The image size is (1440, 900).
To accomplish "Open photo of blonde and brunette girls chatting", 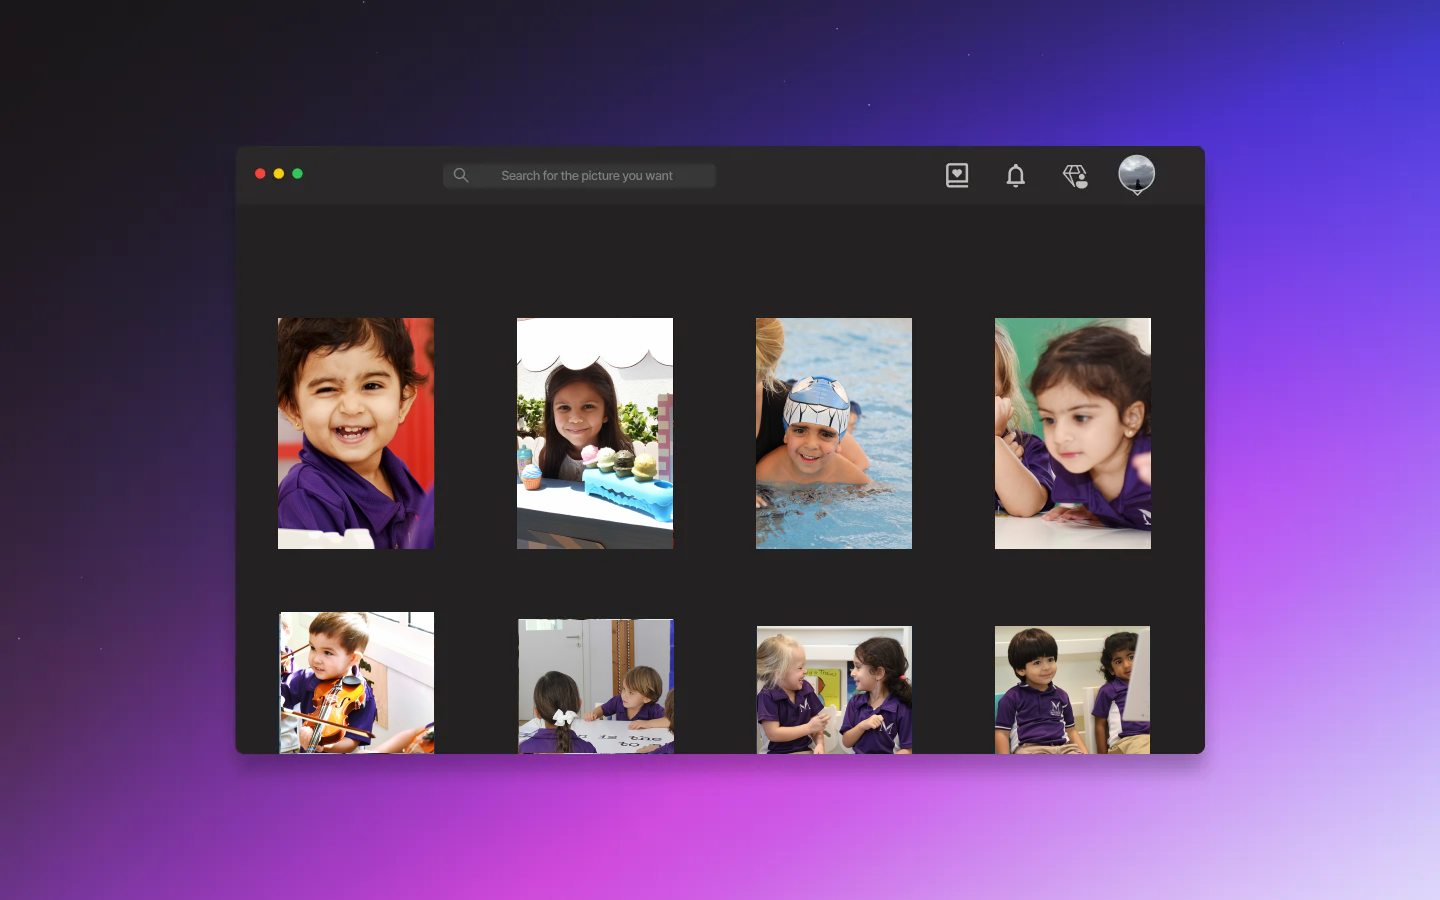I will (834, 690).
